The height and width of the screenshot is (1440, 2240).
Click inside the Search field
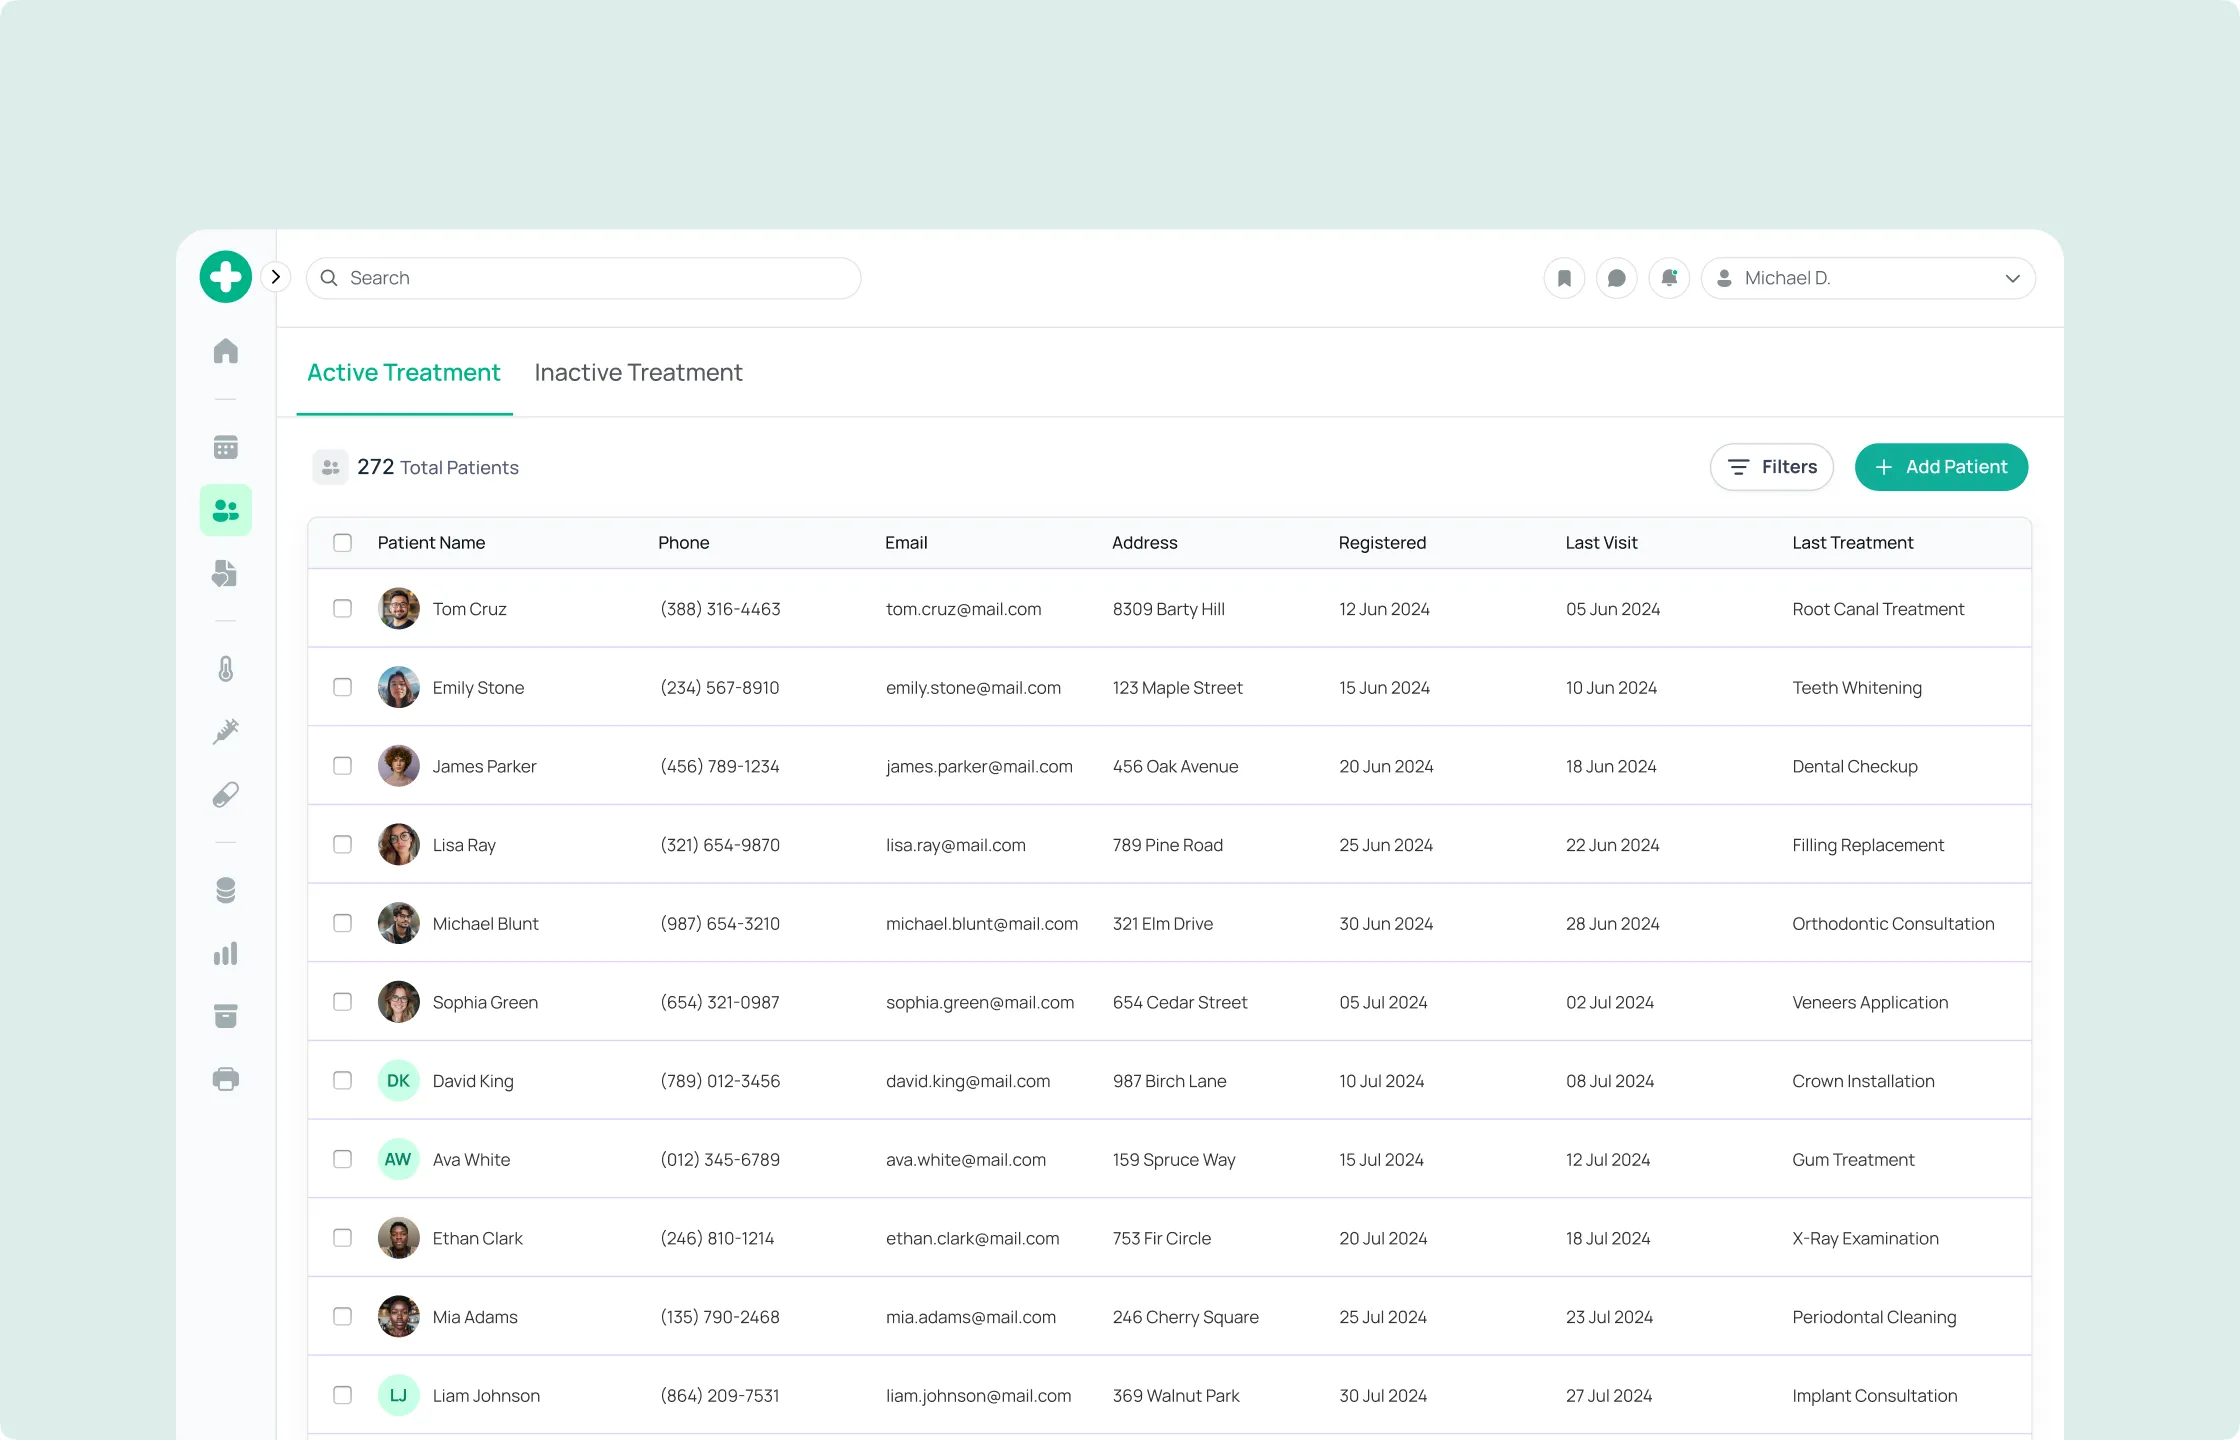point(583,278)
